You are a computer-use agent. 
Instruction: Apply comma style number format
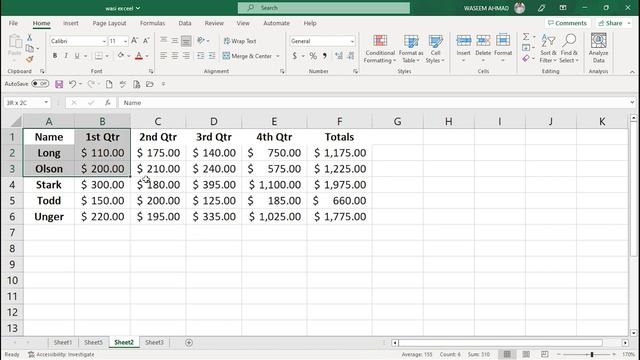tap(325, 56)
